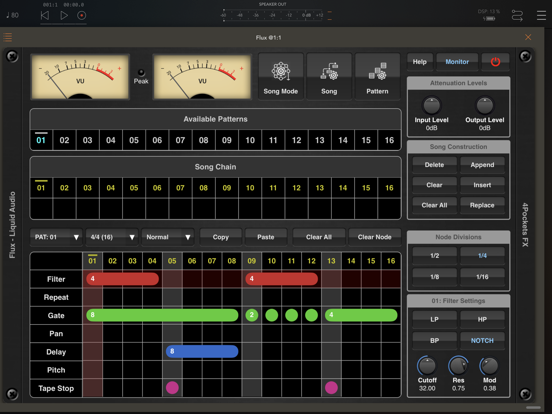Select the red Filter node at step 01

(x=123, y=279)
